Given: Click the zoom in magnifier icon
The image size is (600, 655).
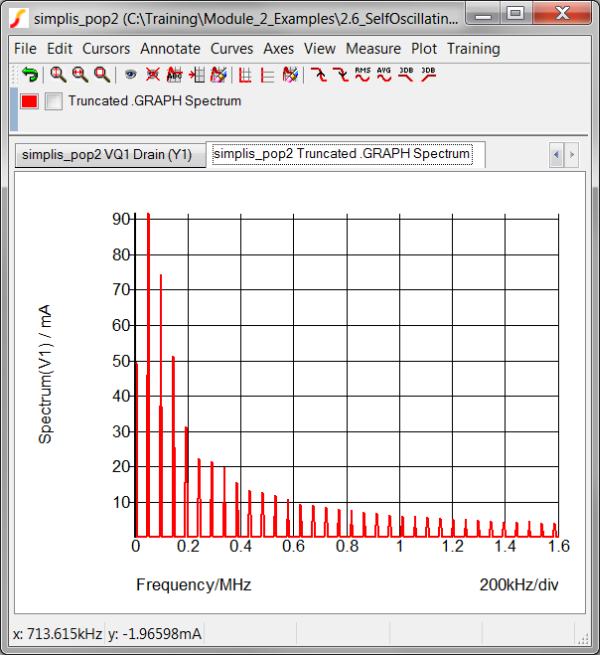Looking at the screenshot, I should point(80,75).
